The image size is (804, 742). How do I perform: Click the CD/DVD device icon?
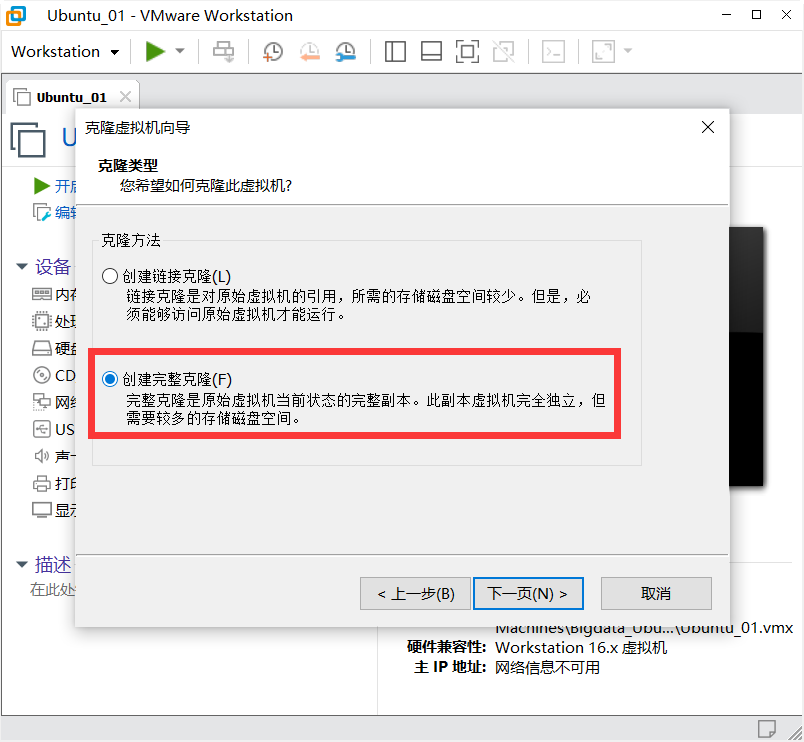click(42, 375)
